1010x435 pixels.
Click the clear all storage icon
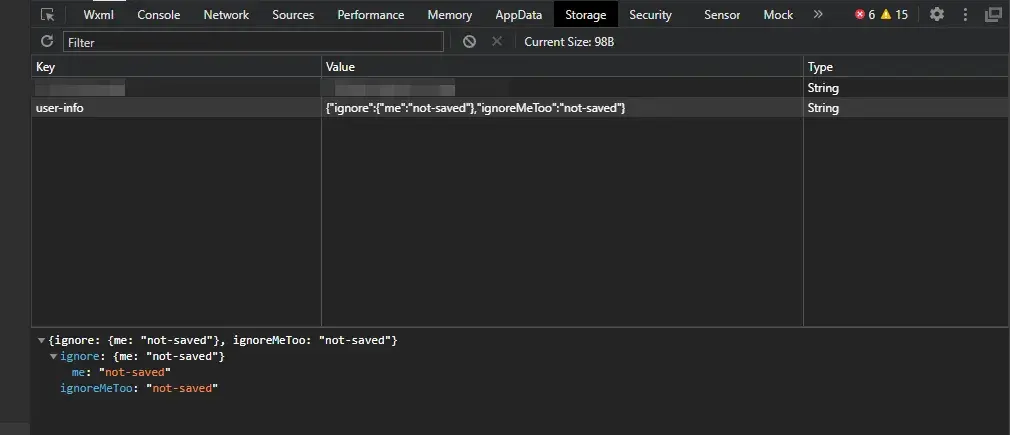[469, 41]
